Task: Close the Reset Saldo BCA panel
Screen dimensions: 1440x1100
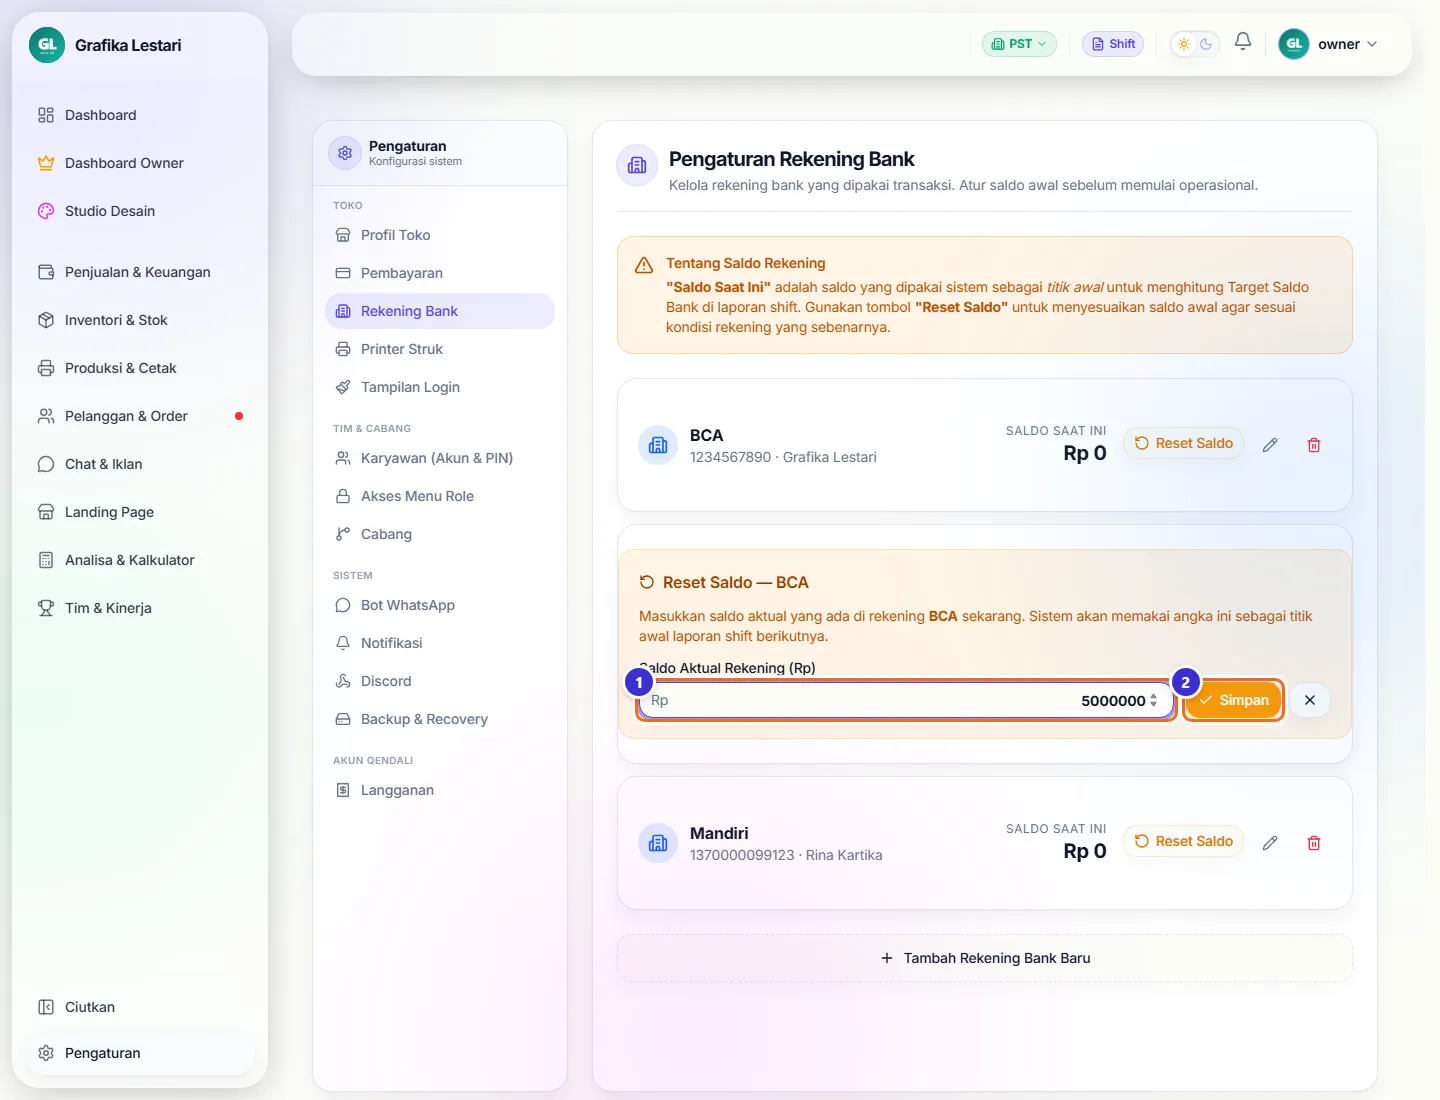Action: tap(1310, 700)
